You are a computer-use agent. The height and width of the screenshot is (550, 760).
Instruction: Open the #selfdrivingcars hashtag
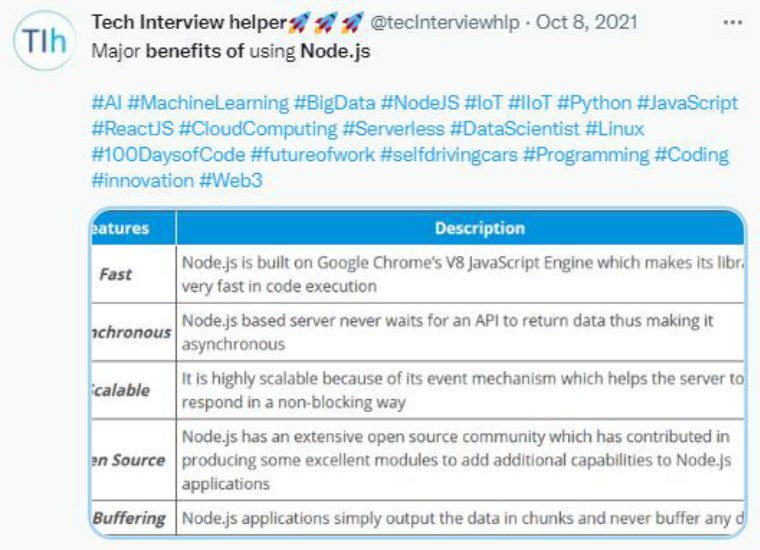tap(449, 155)
